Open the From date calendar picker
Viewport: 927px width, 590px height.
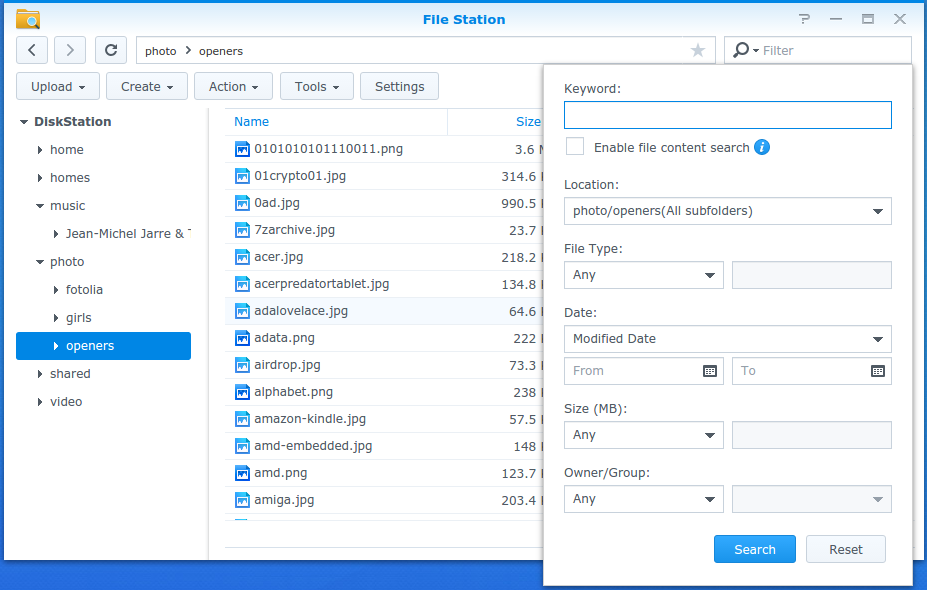(x=710, y=371)
